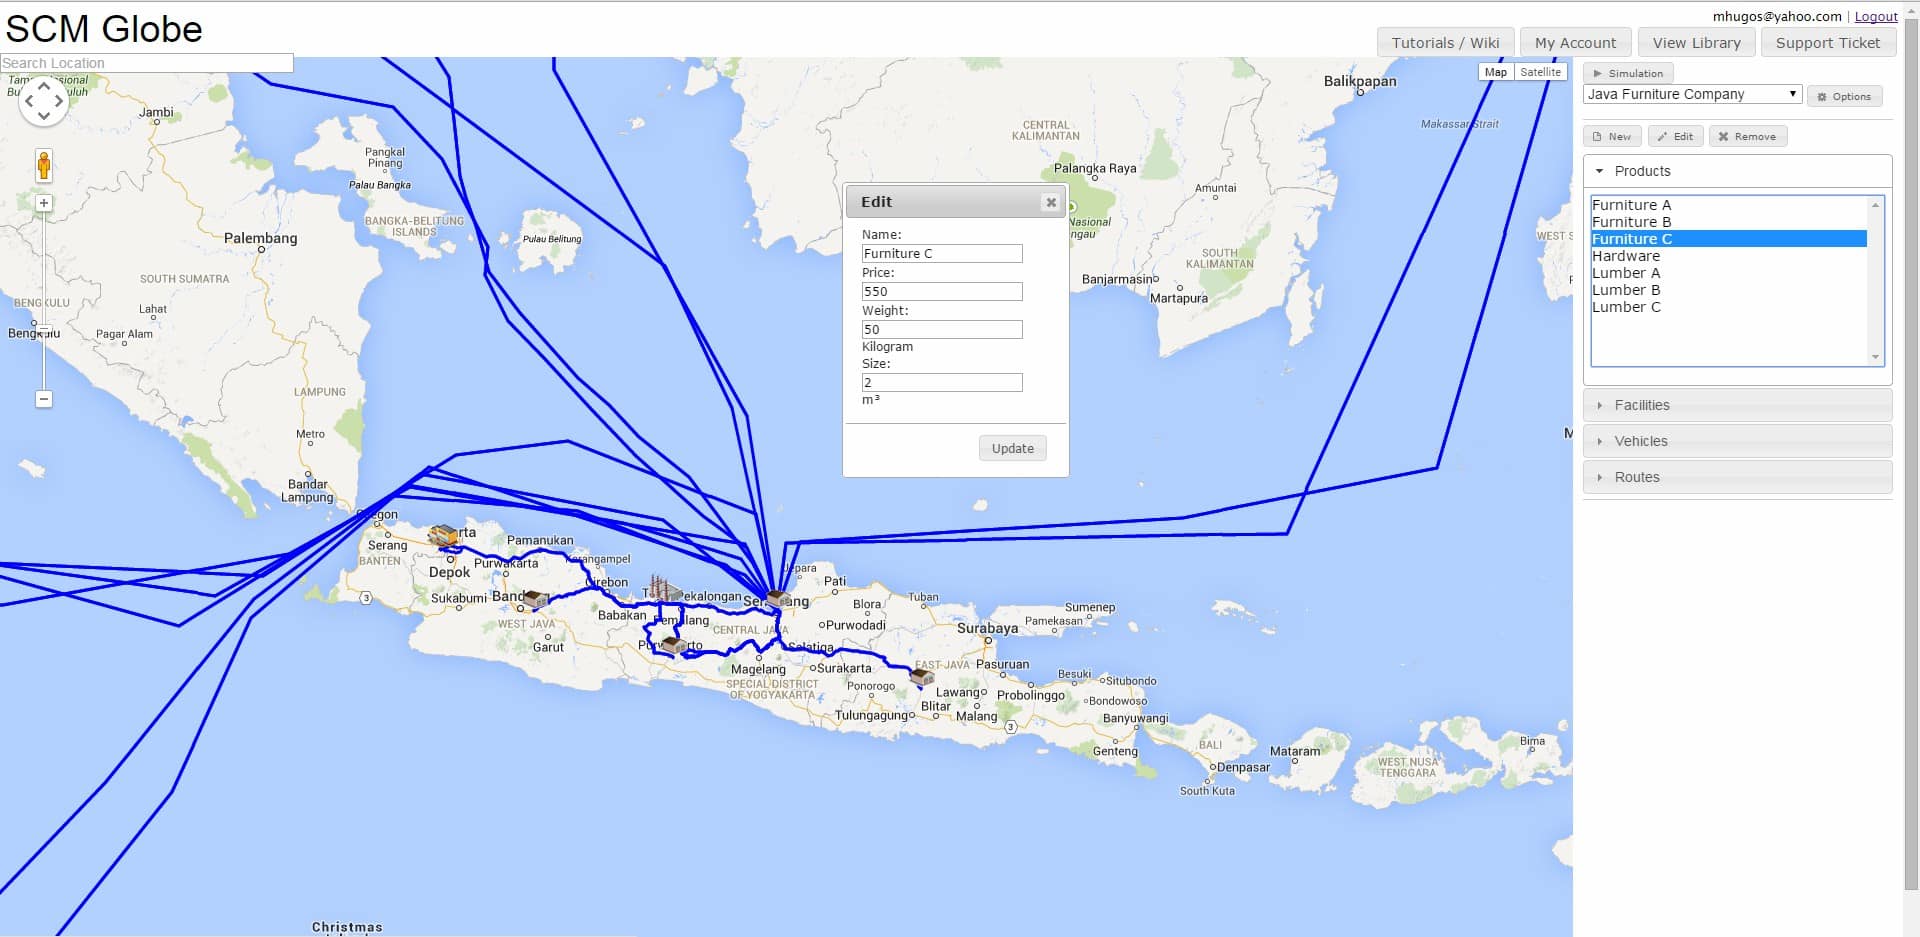Pan map down with navigation arrow
1920x937 pixels.
coord(44,116)
